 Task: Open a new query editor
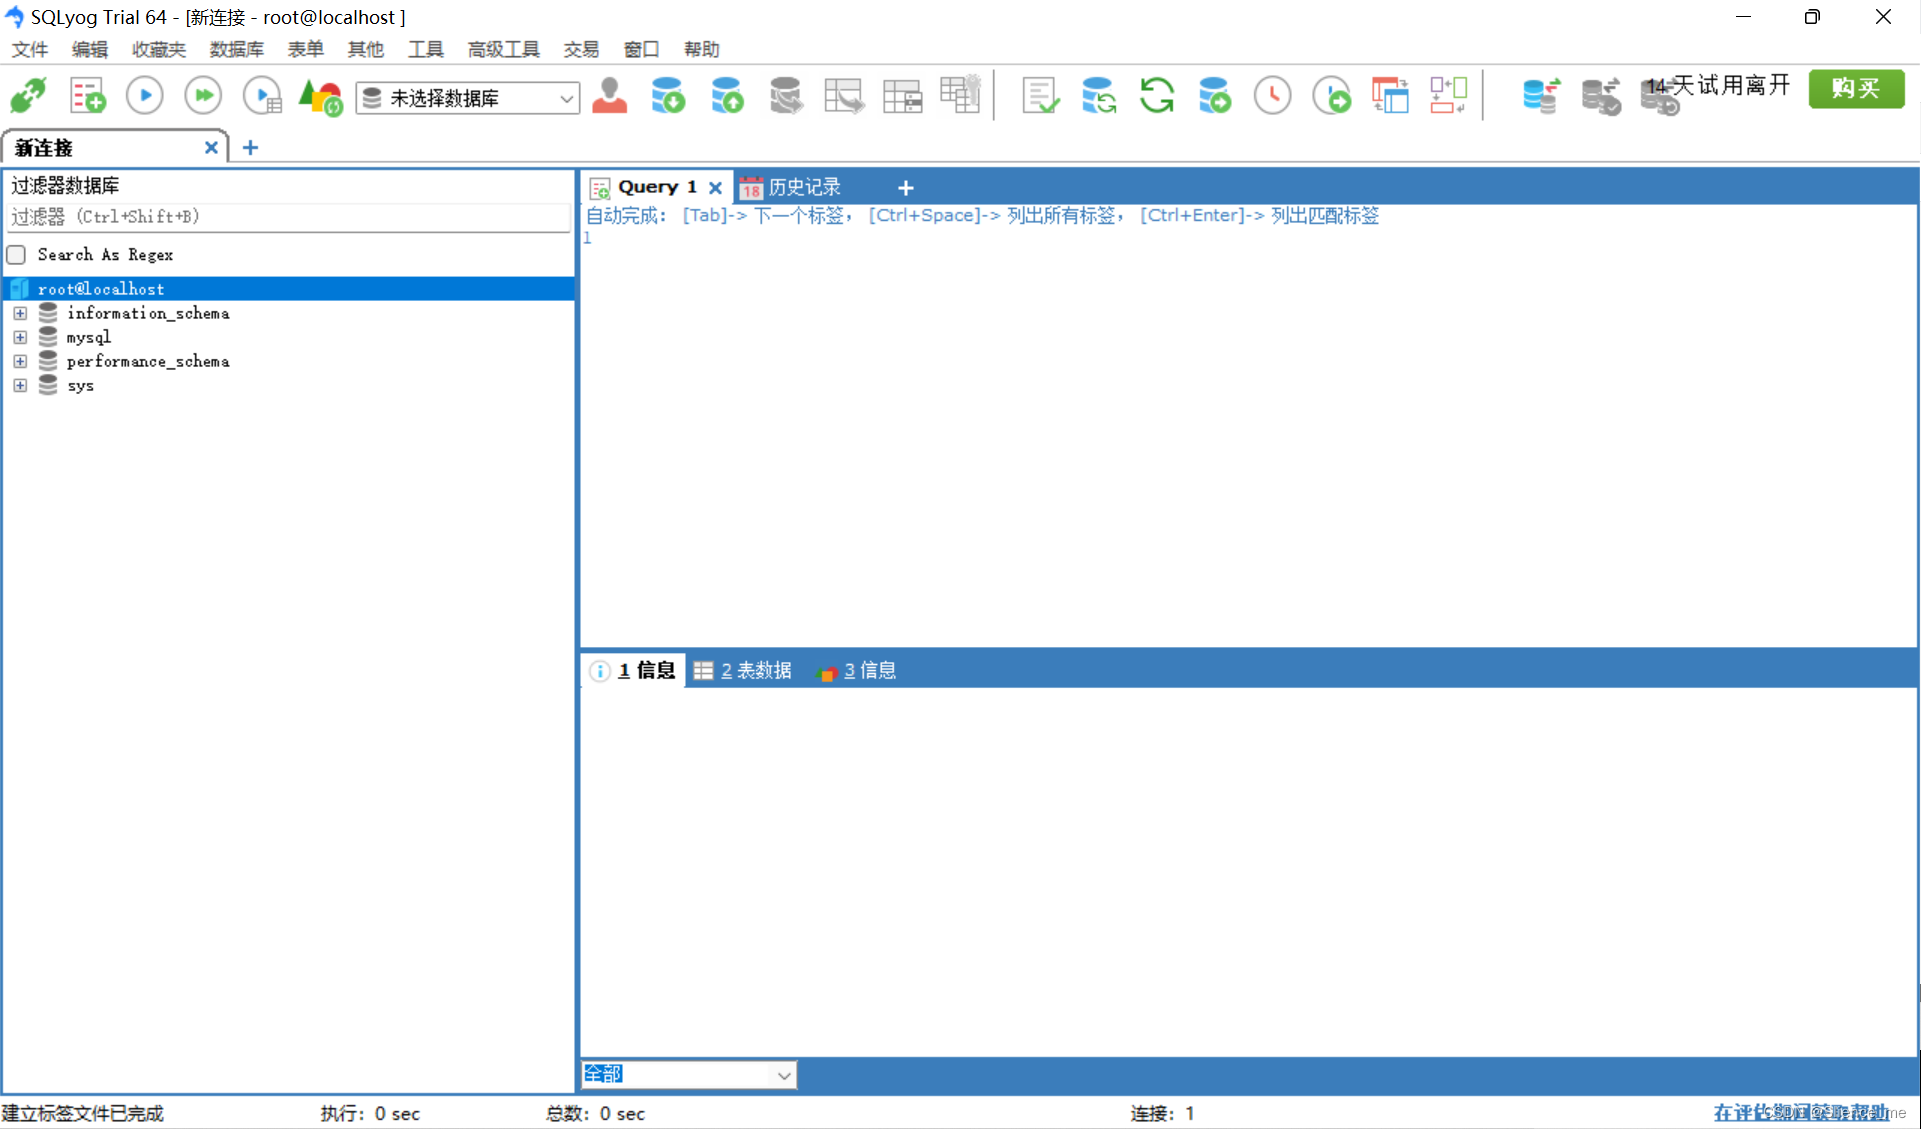pos(86,96)
